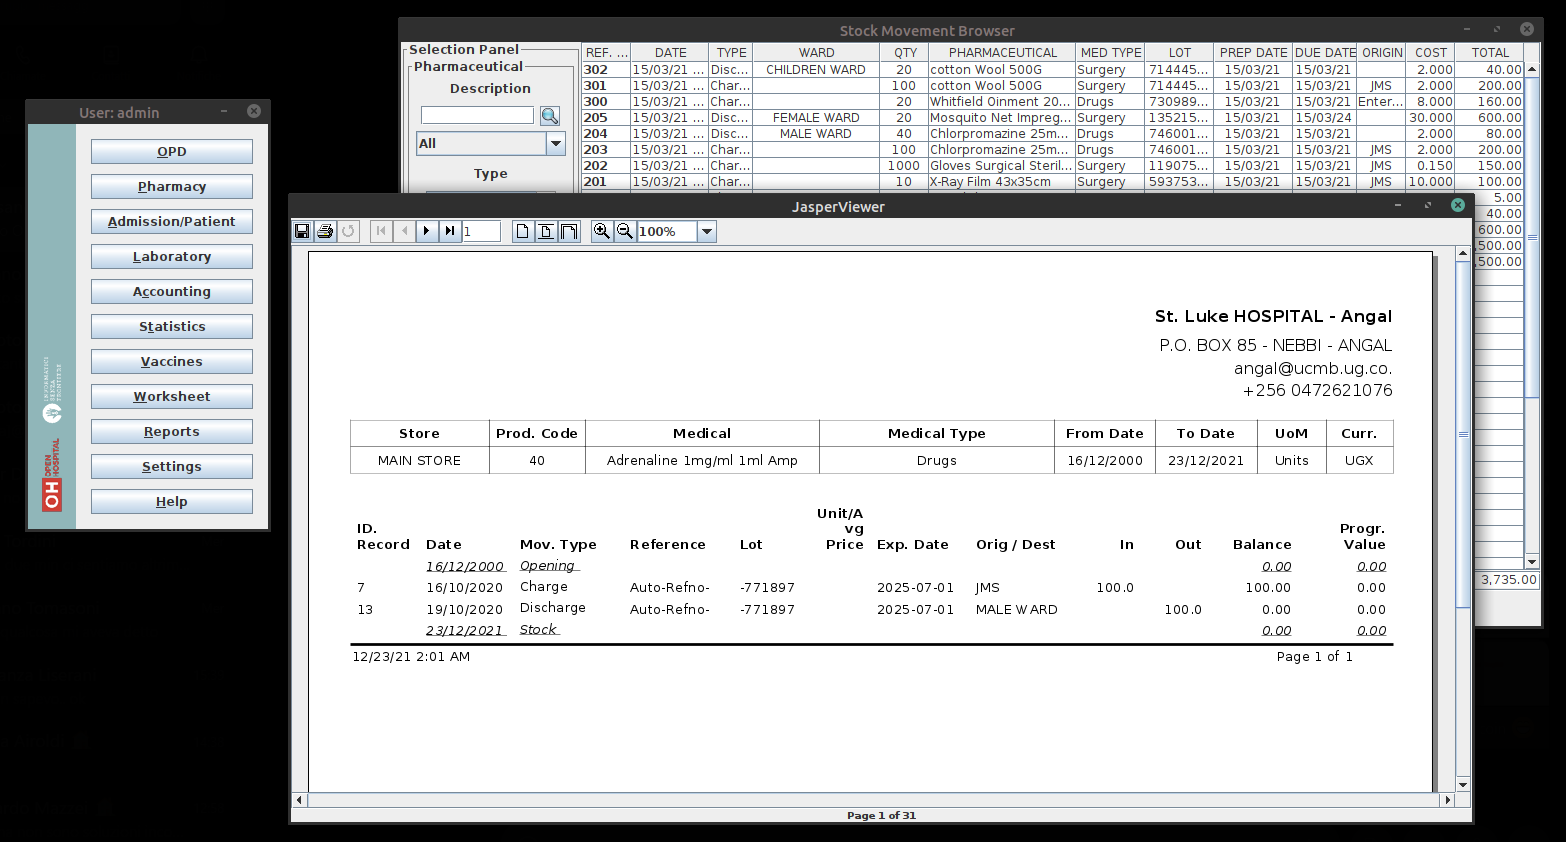Sort by PHARMACEUTICAL column header

pyautogui.click(x=1002, y=53)
